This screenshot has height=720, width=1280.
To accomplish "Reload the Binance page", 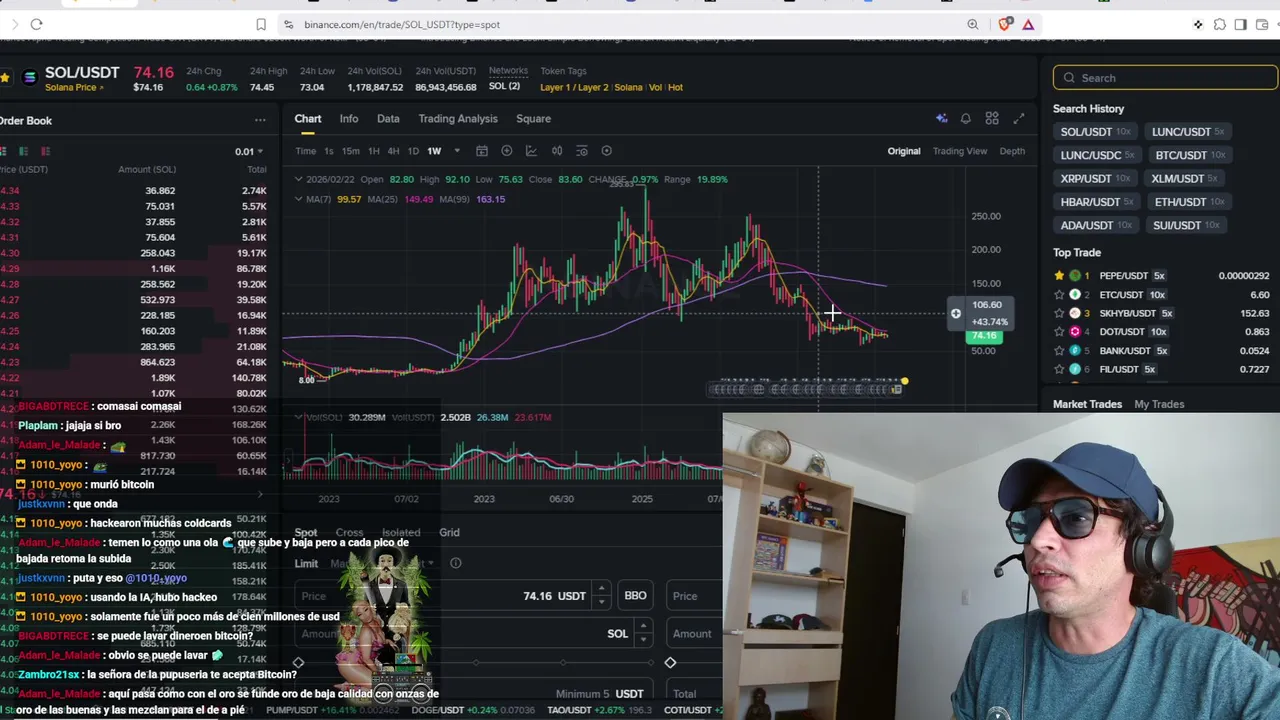I will [36, 24].
